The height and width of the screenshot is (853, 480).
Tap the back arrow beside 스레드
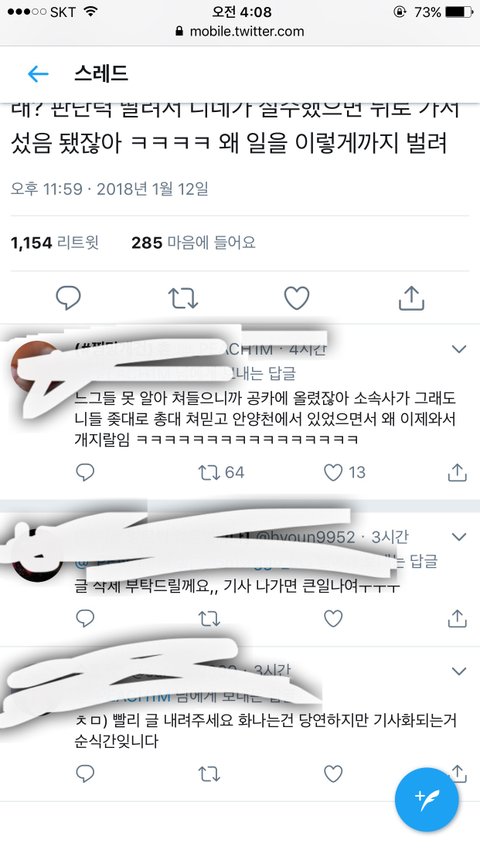point(38,73)
